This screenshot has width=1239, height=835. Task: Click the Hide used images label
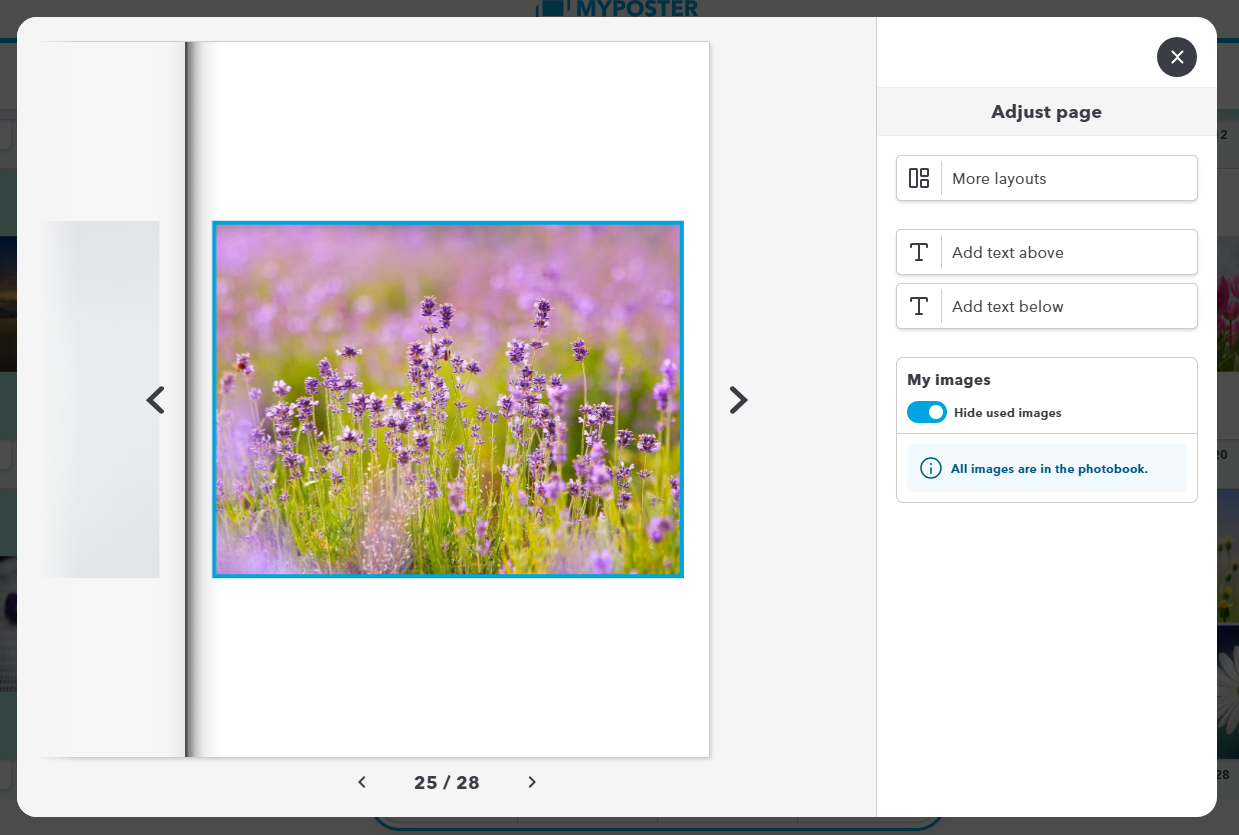click(x=1007, y=413)
